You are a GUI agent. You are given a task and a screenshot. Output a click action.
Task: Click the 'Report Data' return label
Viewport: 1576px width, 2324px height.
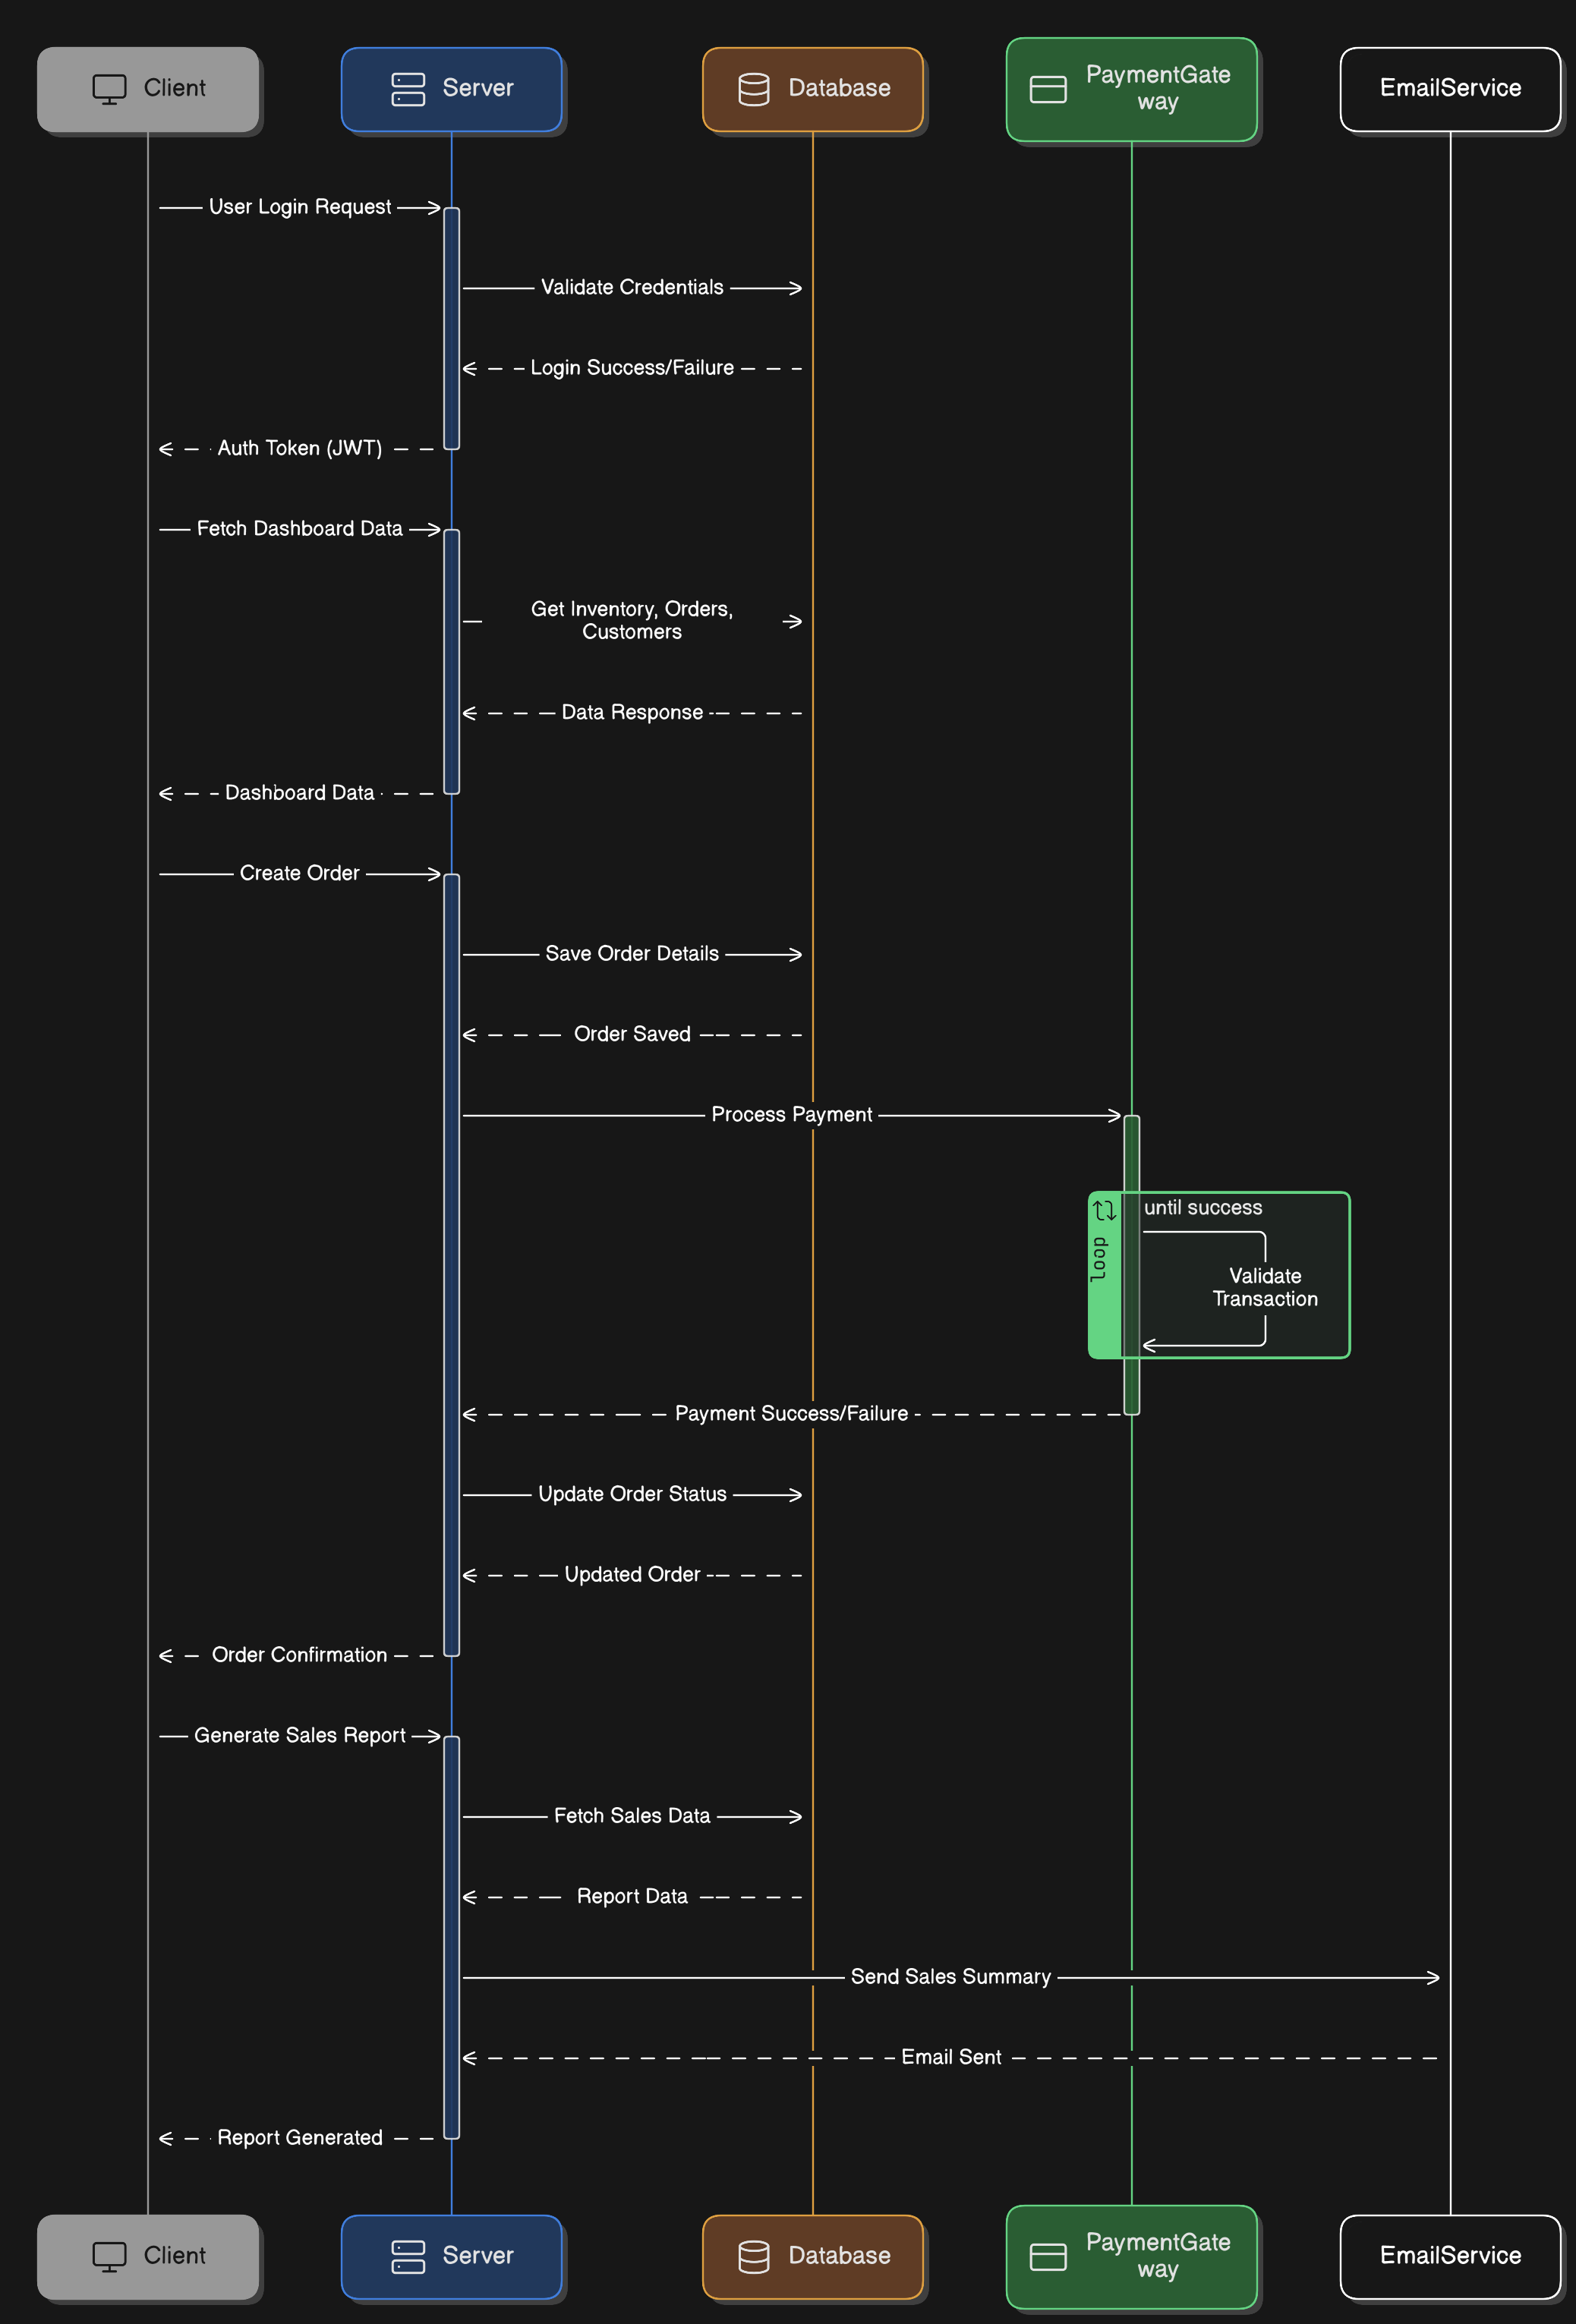click(x=632, y=1896)
